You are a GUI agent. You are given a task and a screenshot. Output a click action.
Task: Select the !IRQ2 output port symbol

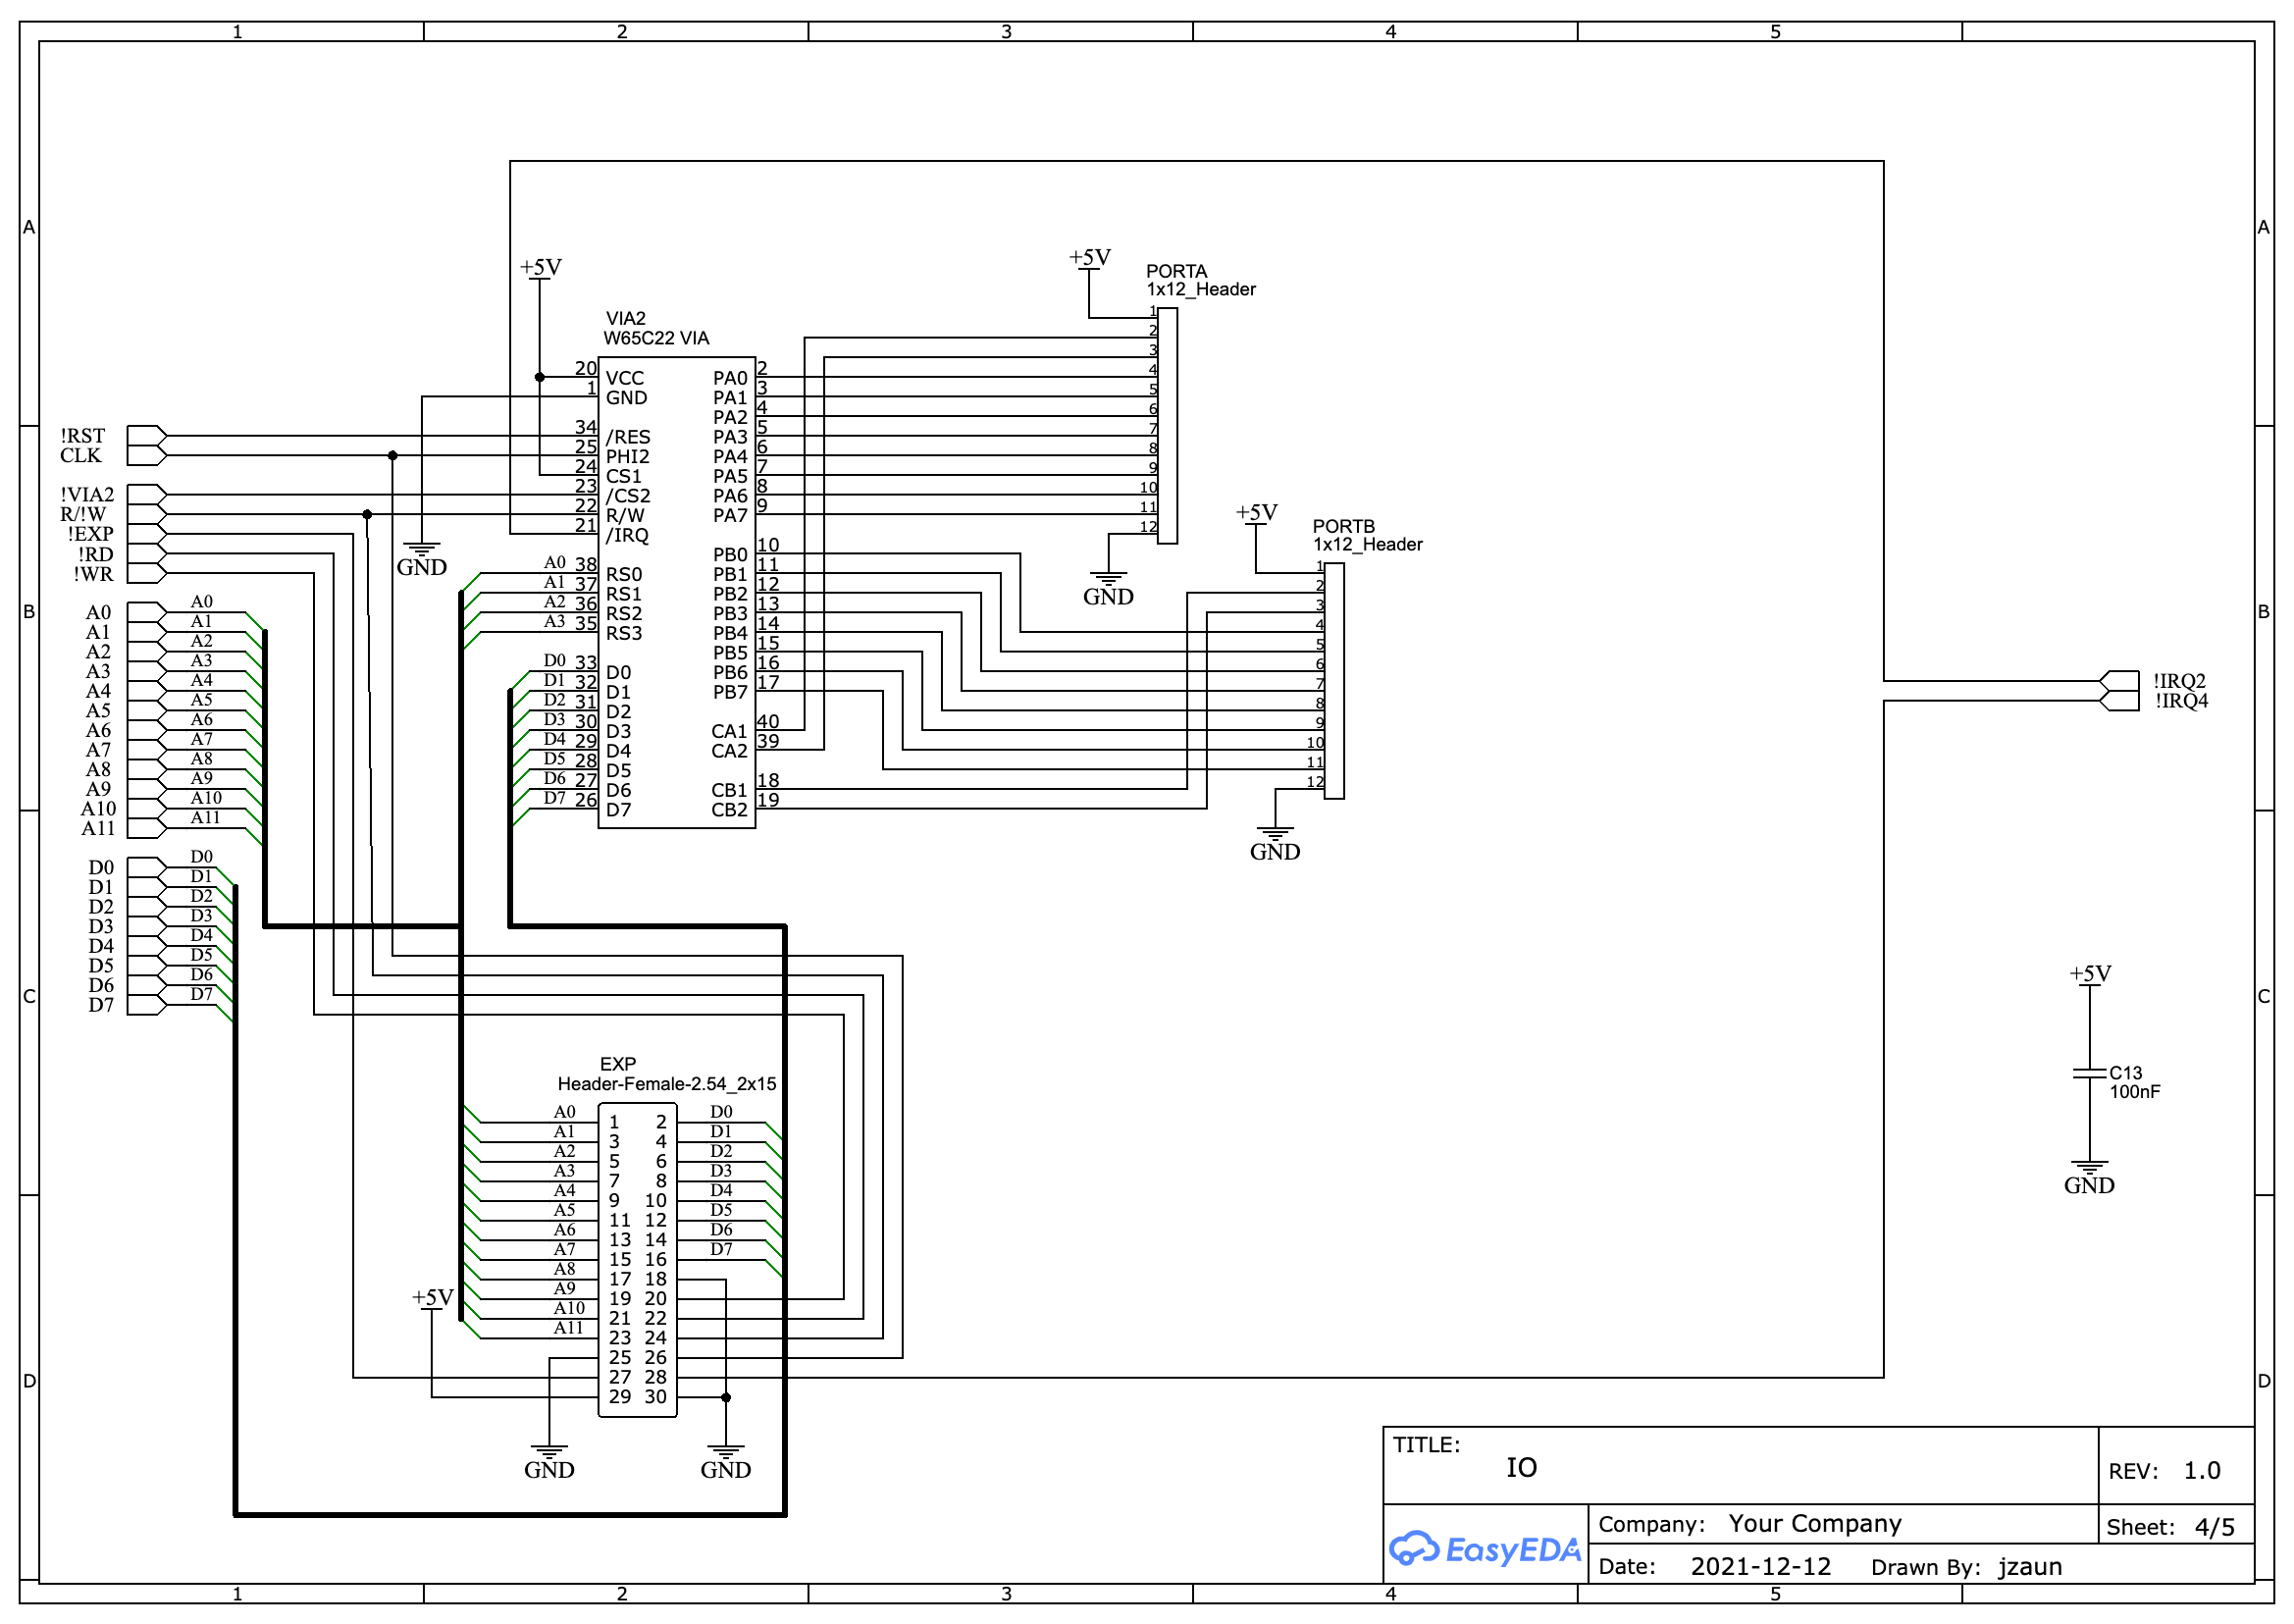(2120, 681)
